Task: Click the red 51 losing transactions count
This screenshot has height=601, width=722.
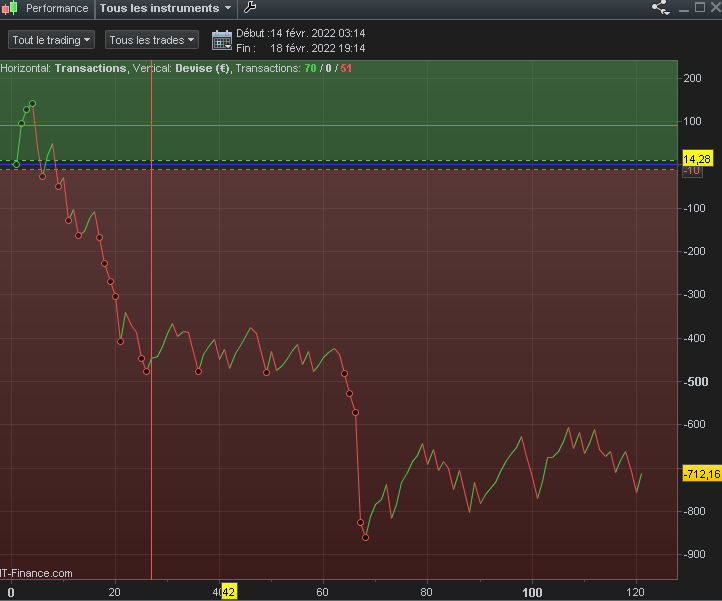Action: tap(346, 68)
